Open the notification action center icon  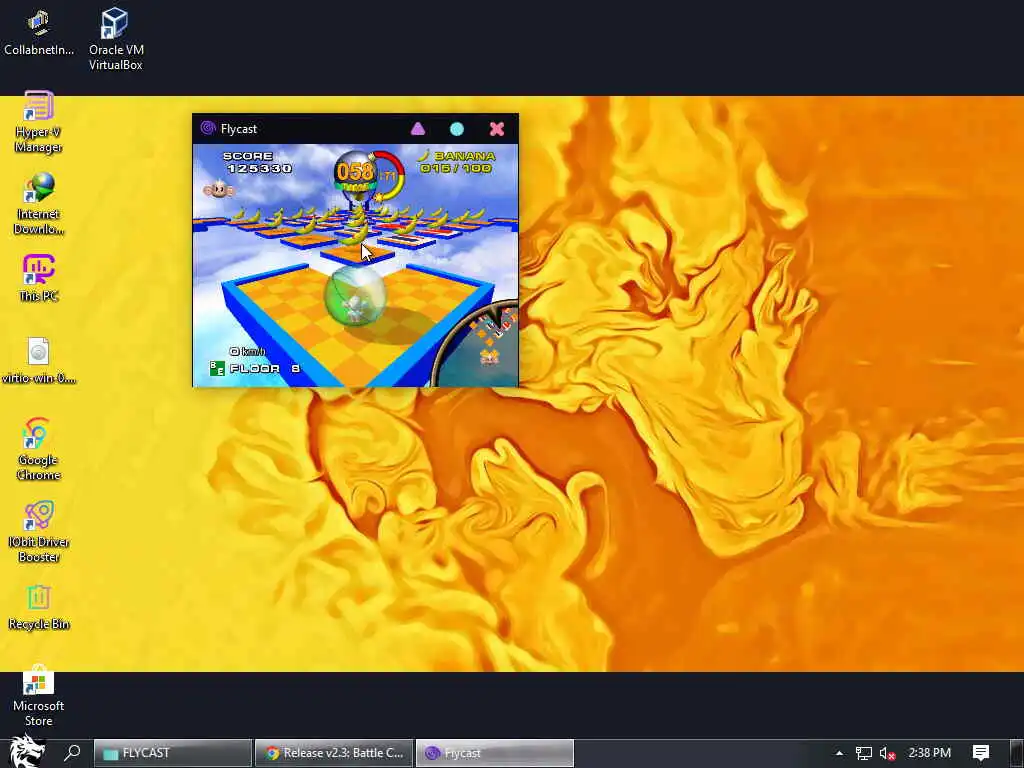pyautogui.click(x=981, y=753)
